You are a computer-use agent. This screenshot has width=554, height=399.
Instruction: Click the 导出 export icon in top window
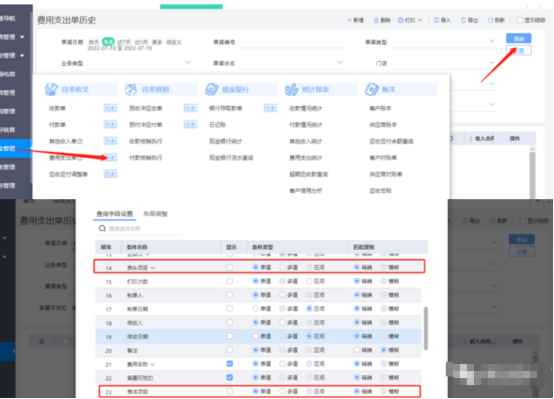pos(464,20)
